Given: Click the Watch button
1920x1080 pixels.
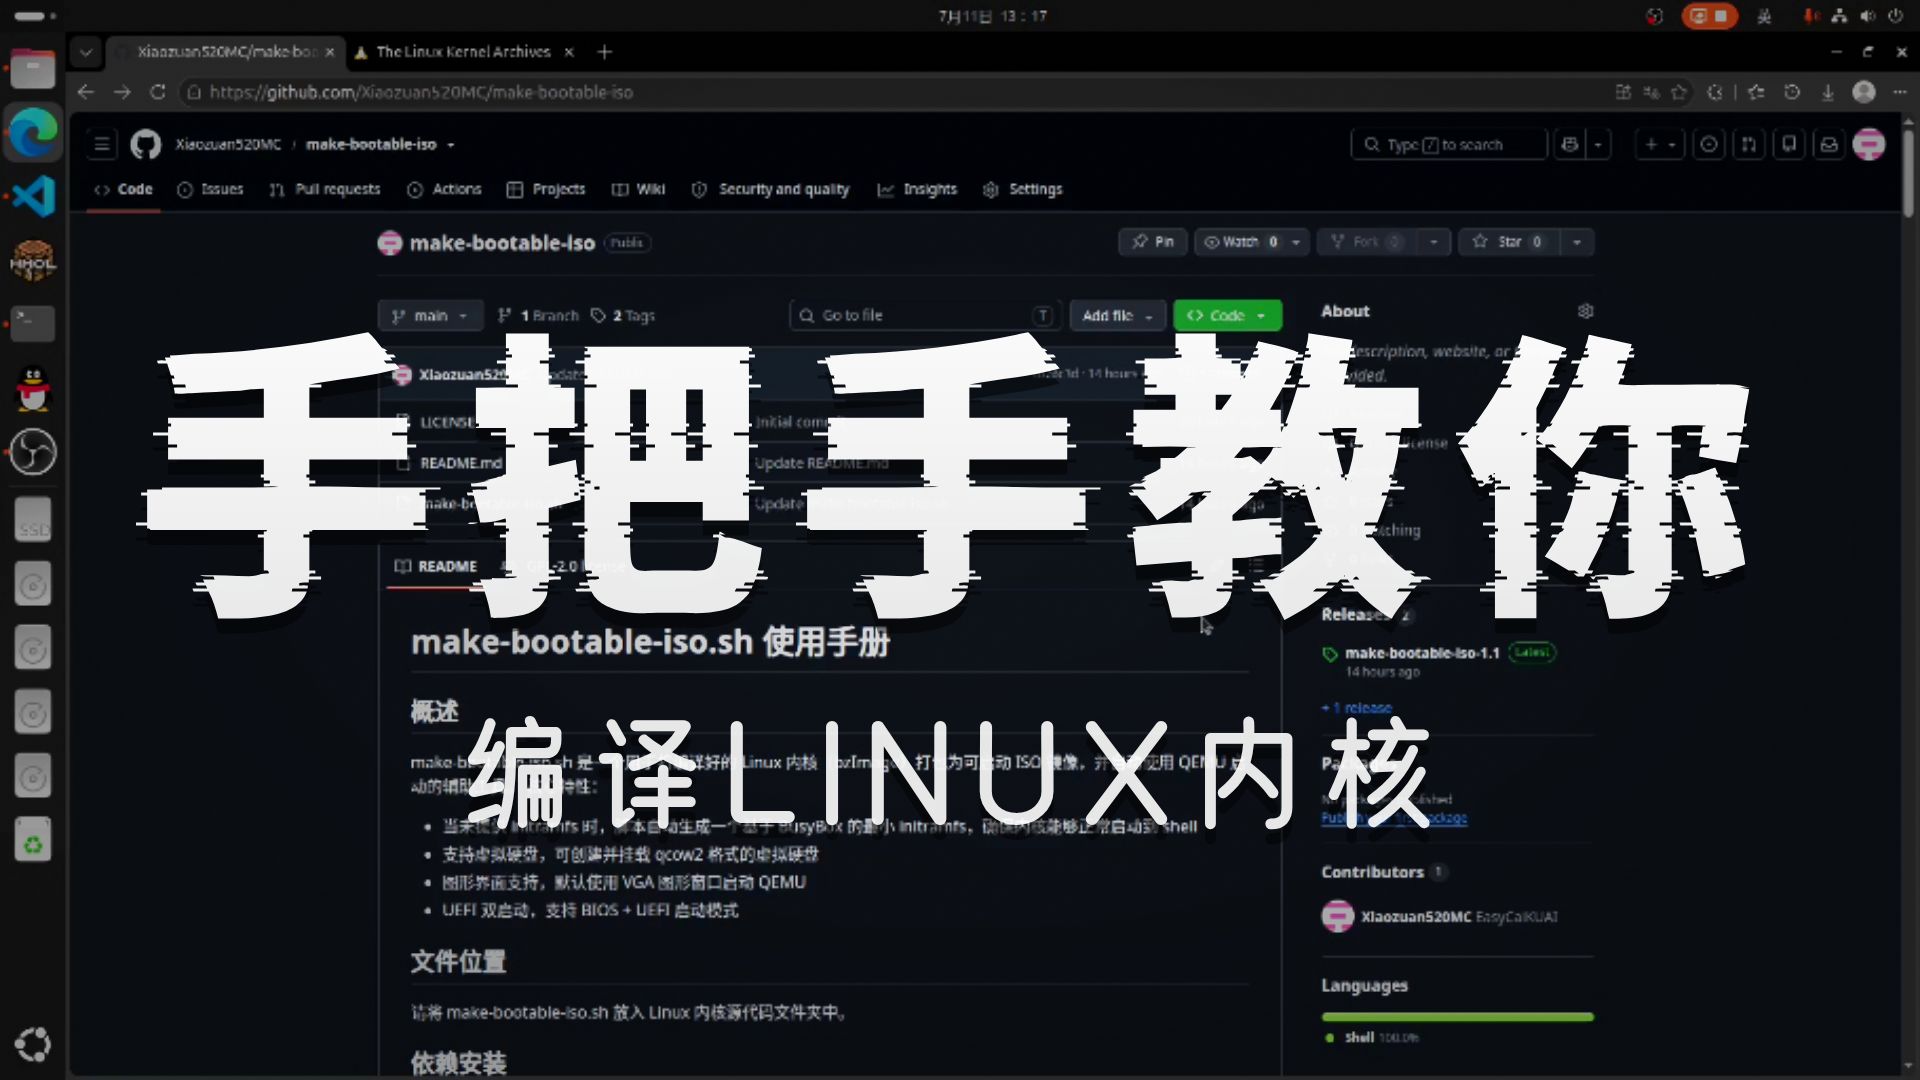Looking at the screenshot, I should (x=1240, y=242).
